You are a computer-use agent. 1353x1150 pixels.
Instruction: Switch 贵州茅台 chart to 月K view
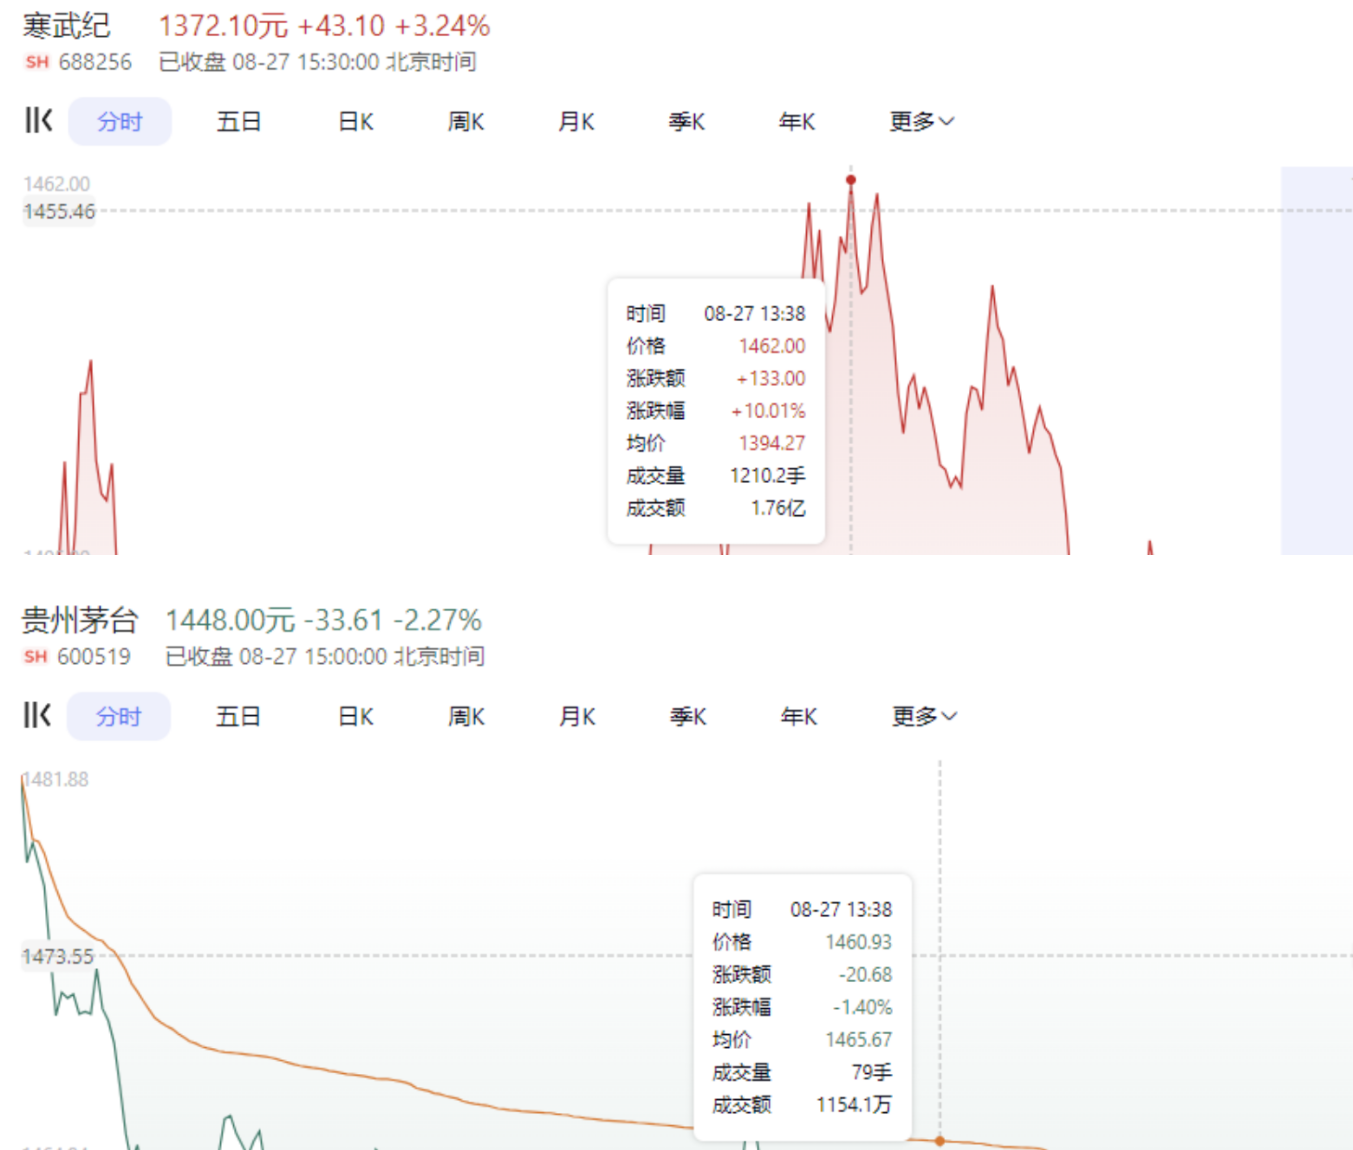(x=577, y=717)
